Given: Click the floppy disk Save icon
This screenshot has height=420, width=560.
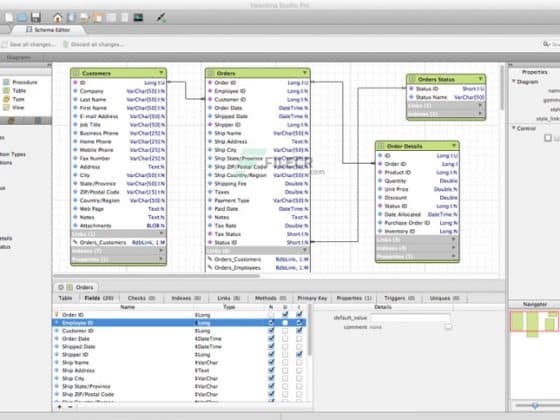Looking at the screenshot, I should [36, 18].
